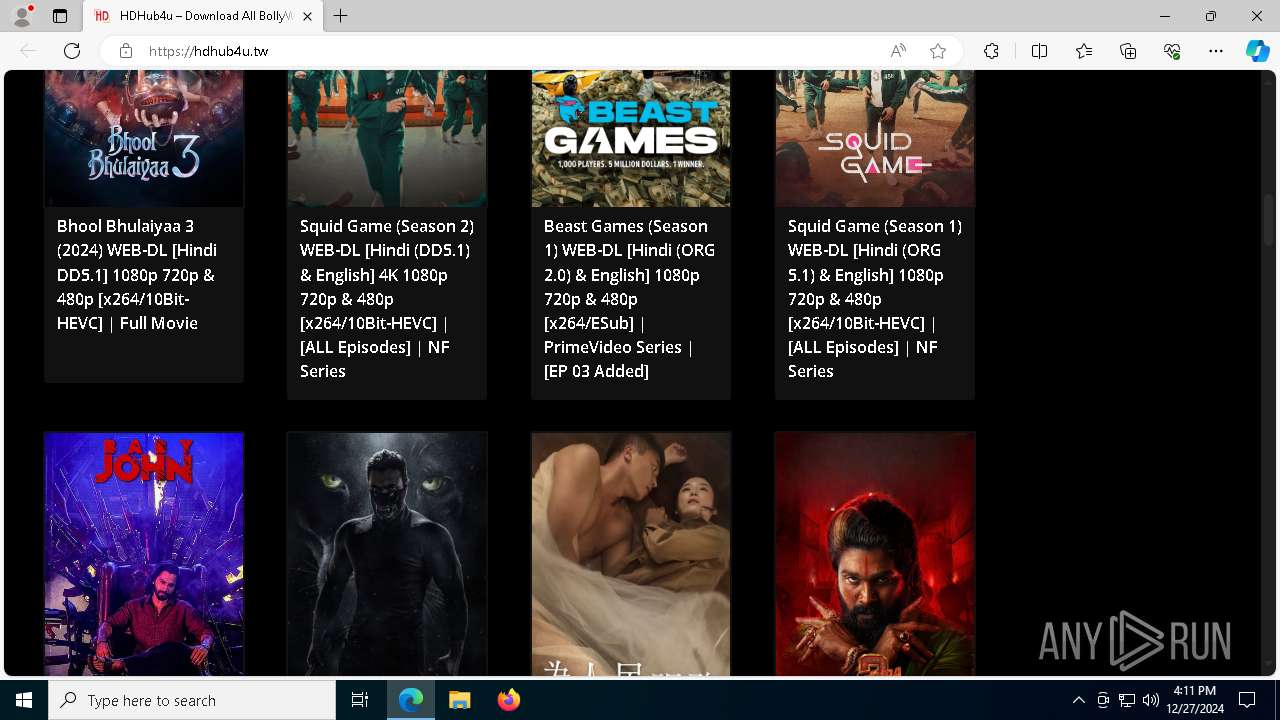The image size is (1280, 720).
Task: Toggle split screen view
Action: pos(1039,51)
